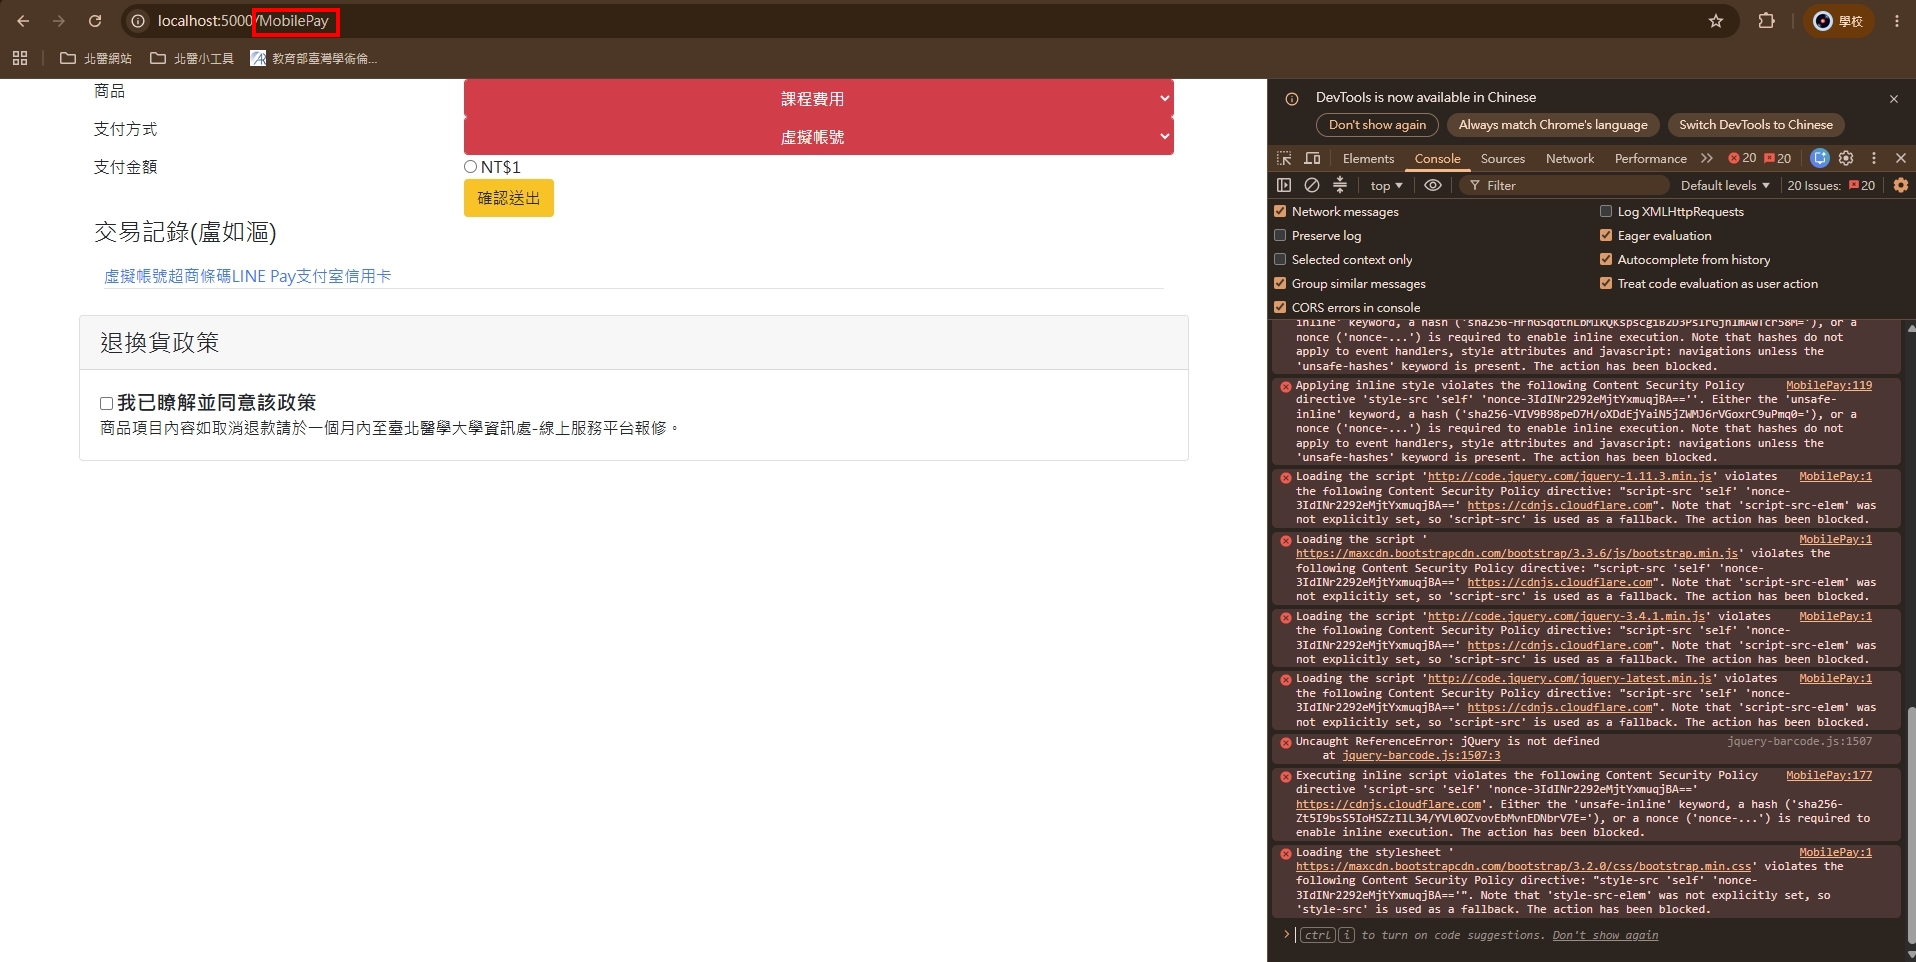Open jquery-barcode.js:1507:3 stack link
This screenshot has height=962, width=1916.
[x=1421, y=755]
